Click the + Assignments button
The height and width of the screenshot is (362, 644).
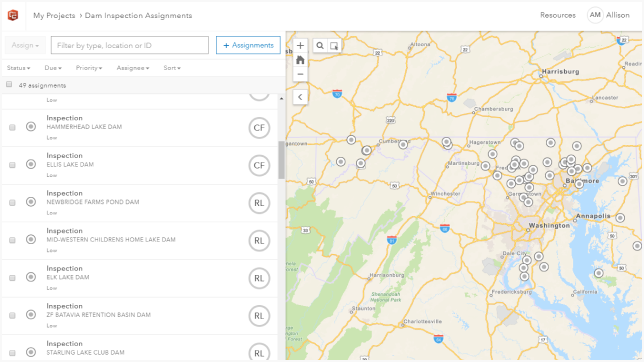tap(248, 45)
